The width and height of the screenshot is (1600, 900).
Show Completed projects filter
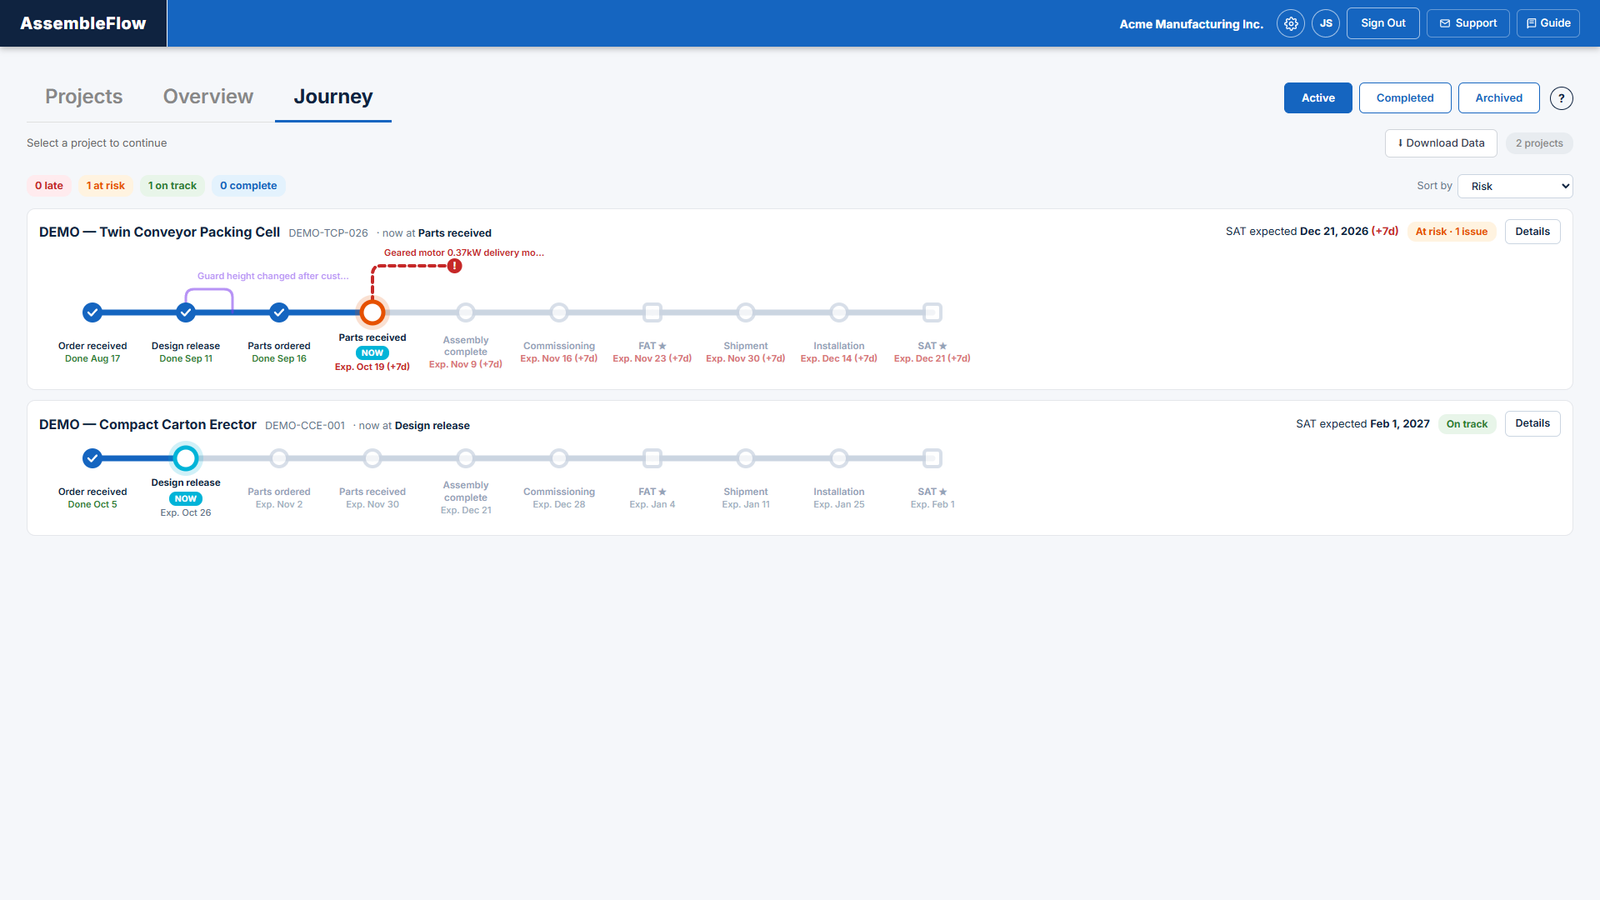(x=1405, y=98)
